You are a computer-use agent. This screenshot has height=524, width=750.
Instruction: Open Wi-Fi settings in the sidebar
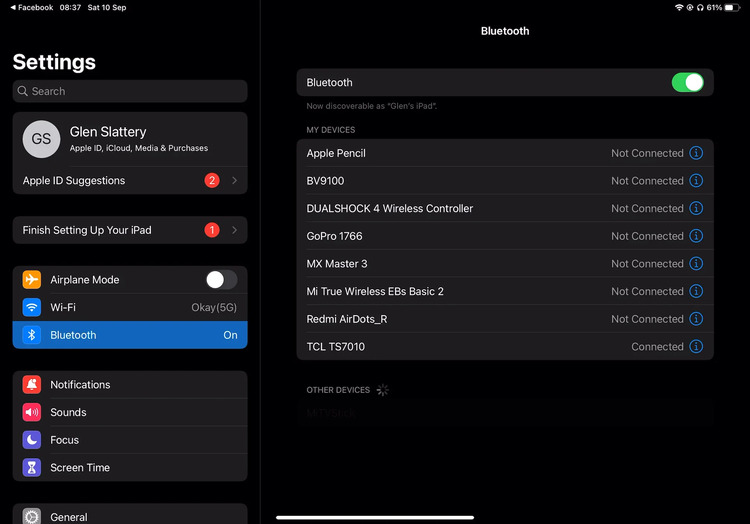click(x=130, y=307)
